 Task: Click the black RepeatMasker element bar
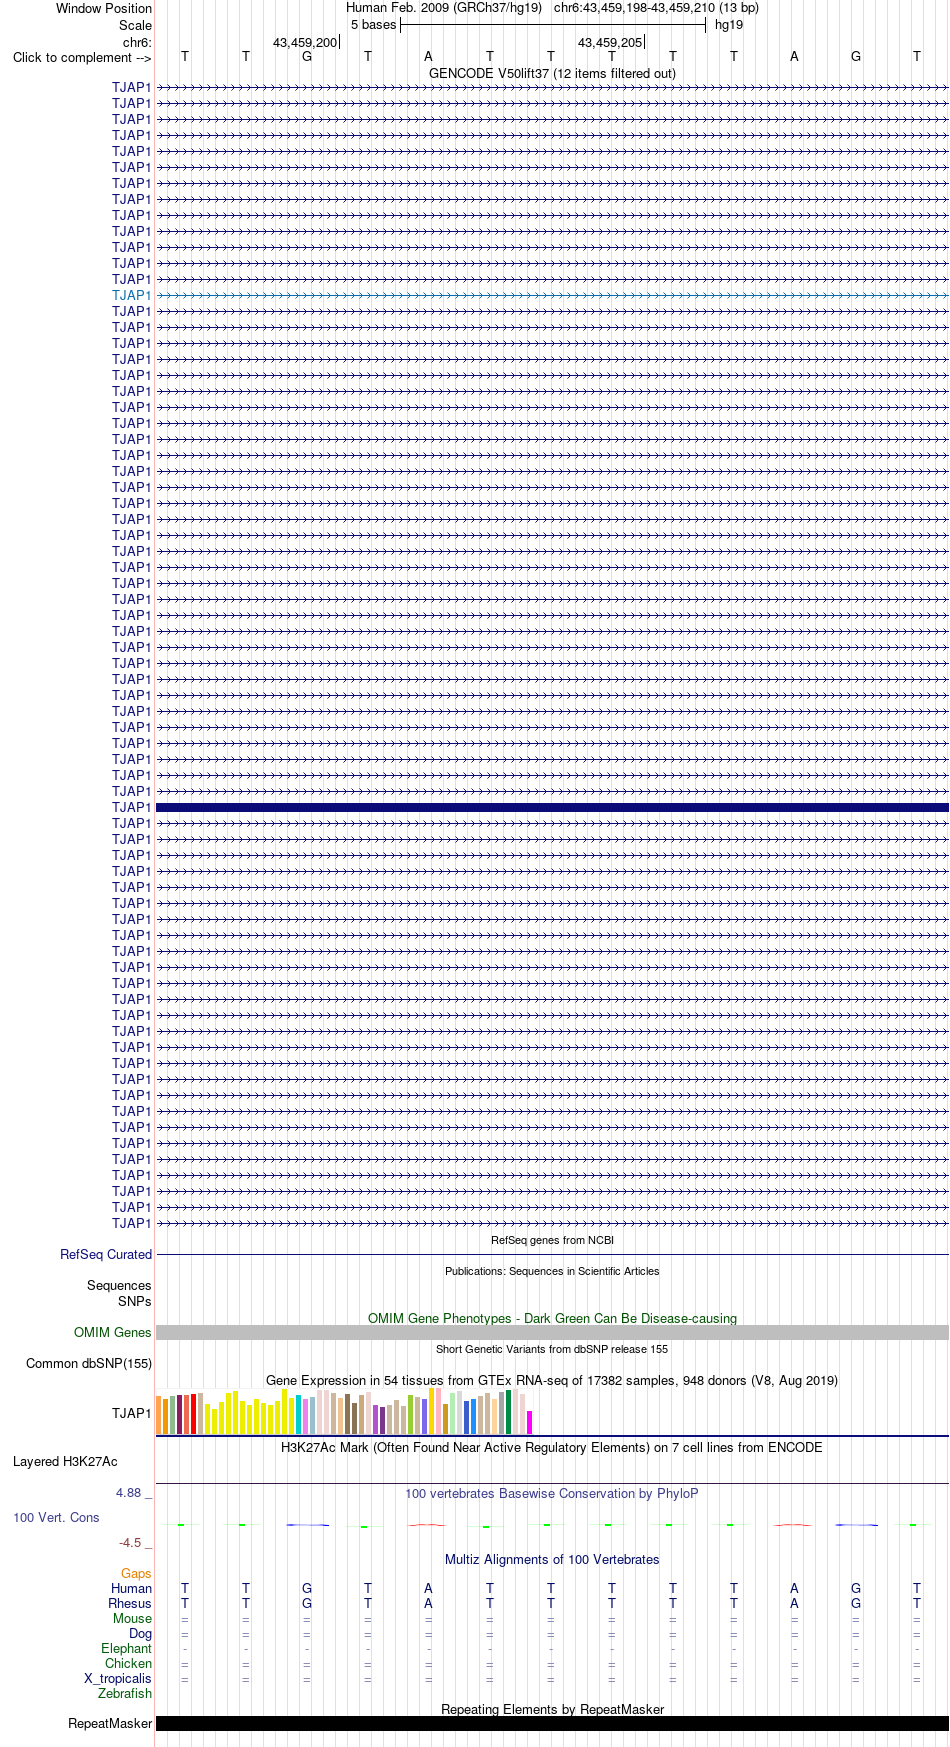click(x=552, y=1723)
